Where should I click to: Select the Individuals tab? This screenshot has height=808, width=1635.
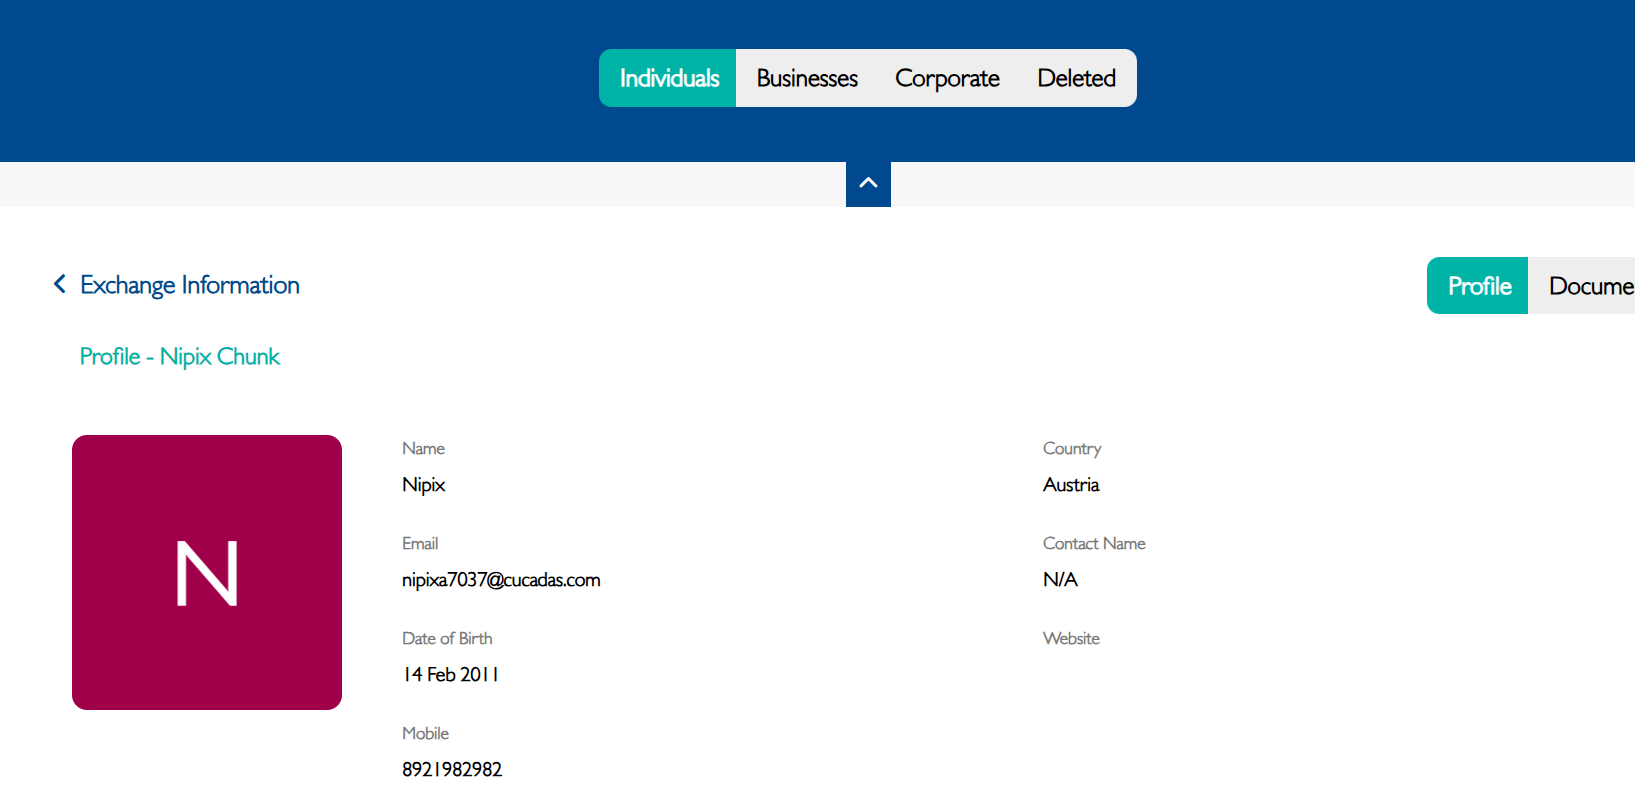click(x=668, y=78)
